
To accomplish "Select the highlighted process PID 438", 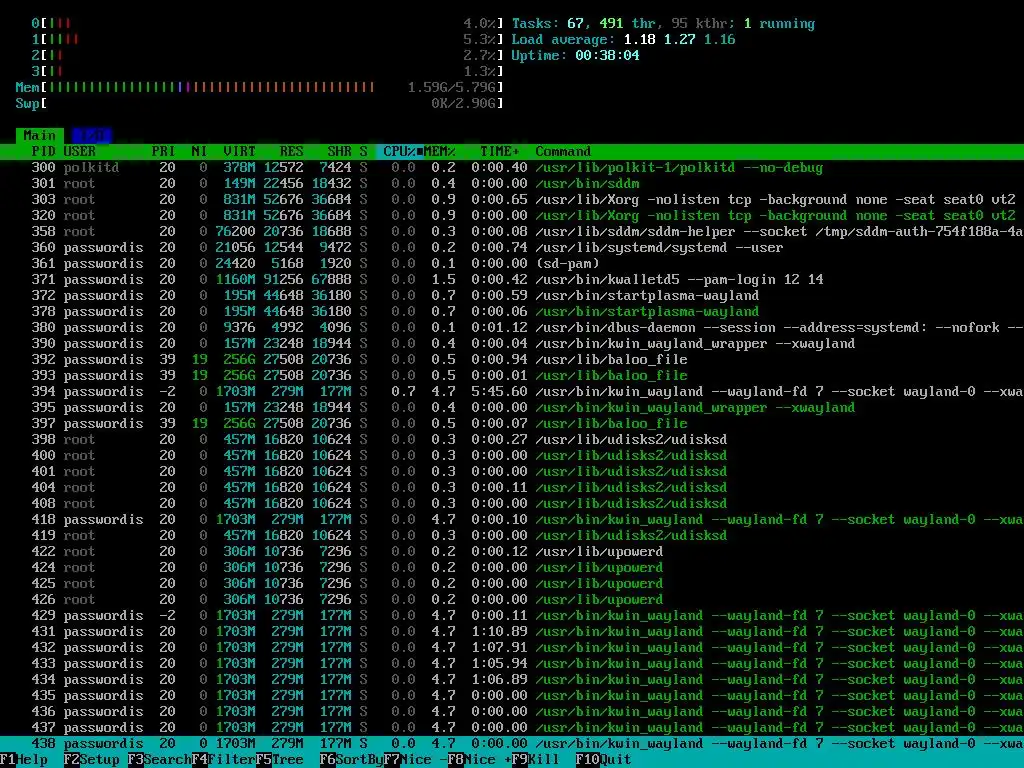I will coord(512,744).
